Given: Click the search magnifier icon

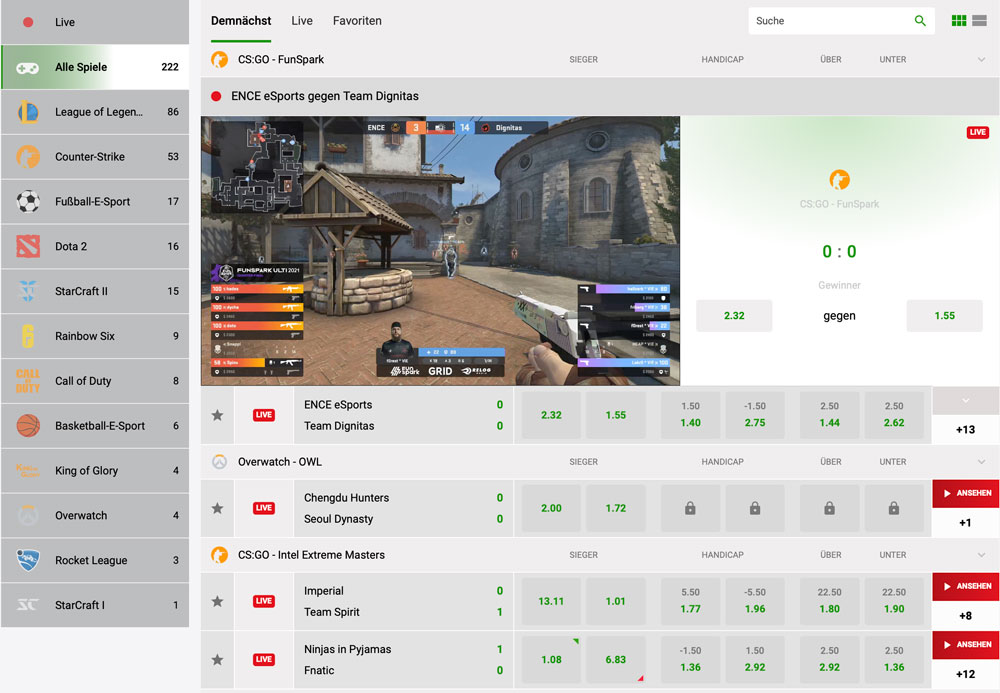Looking at the screenshot, I should click(x=920, y=21).
